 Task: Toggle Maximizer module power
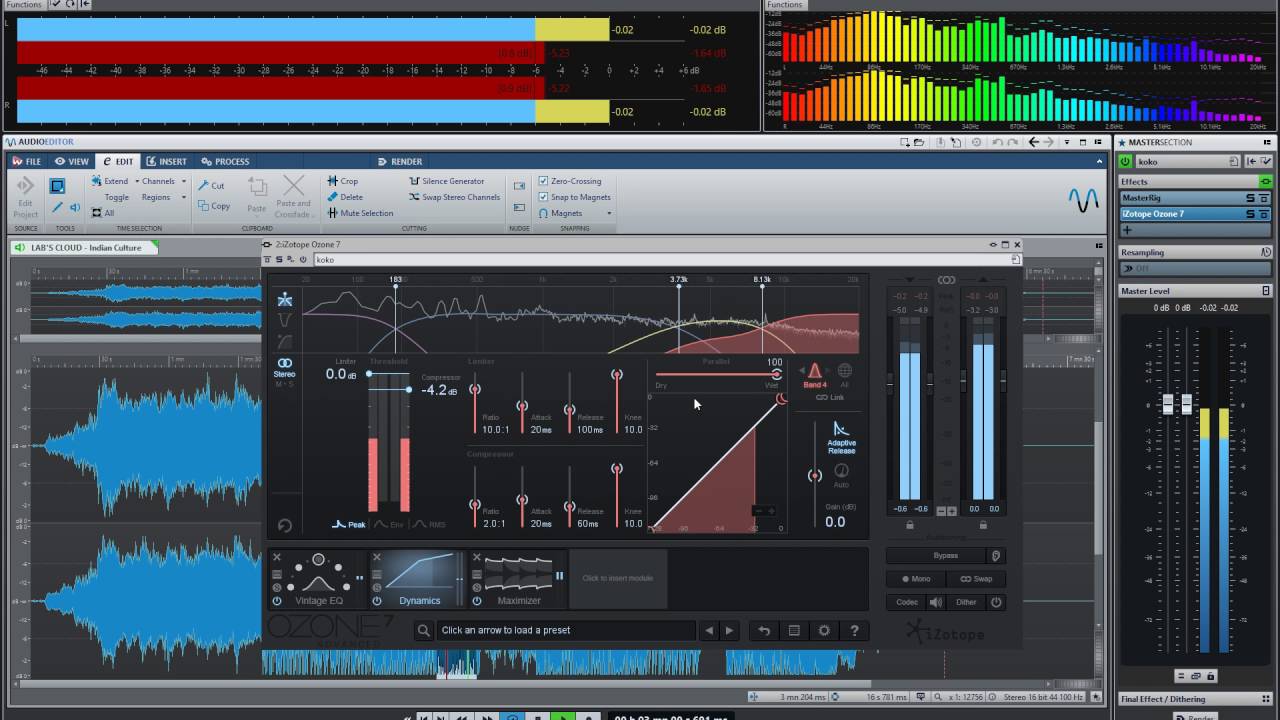coord(477,601)
